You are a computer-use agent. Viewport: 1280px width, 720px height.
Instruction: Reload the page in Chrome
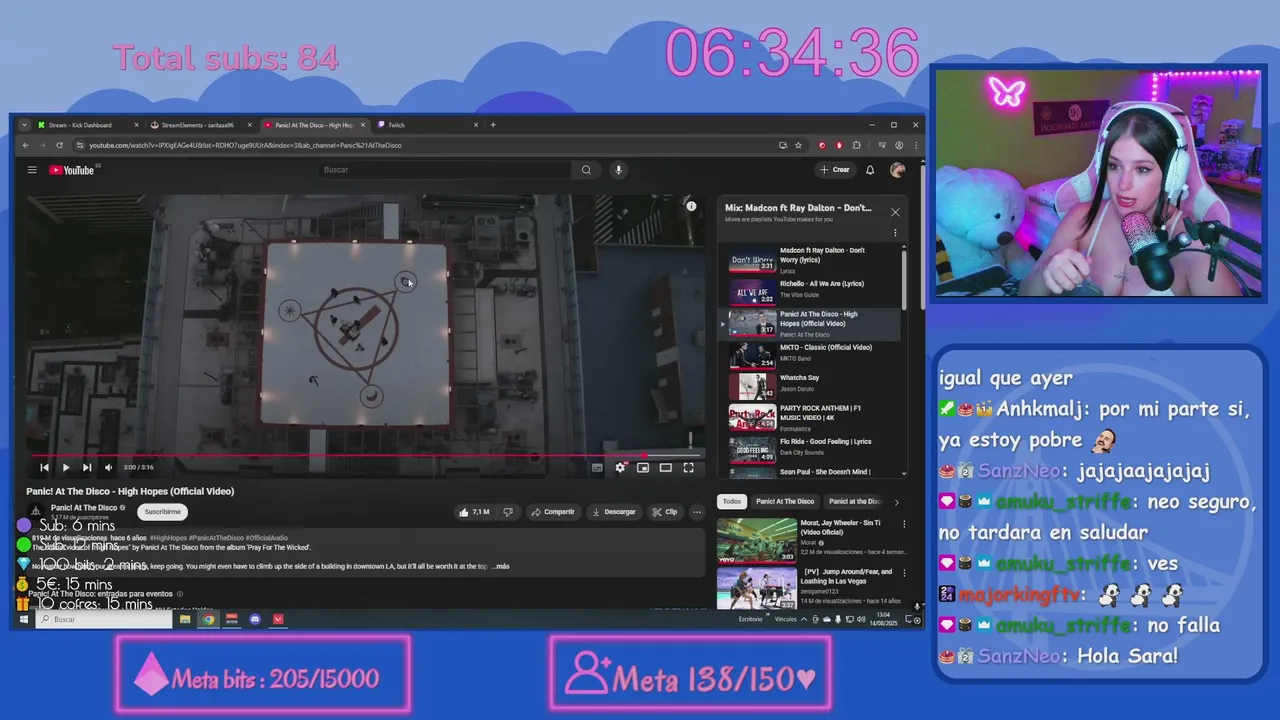(x=57, y=145)
